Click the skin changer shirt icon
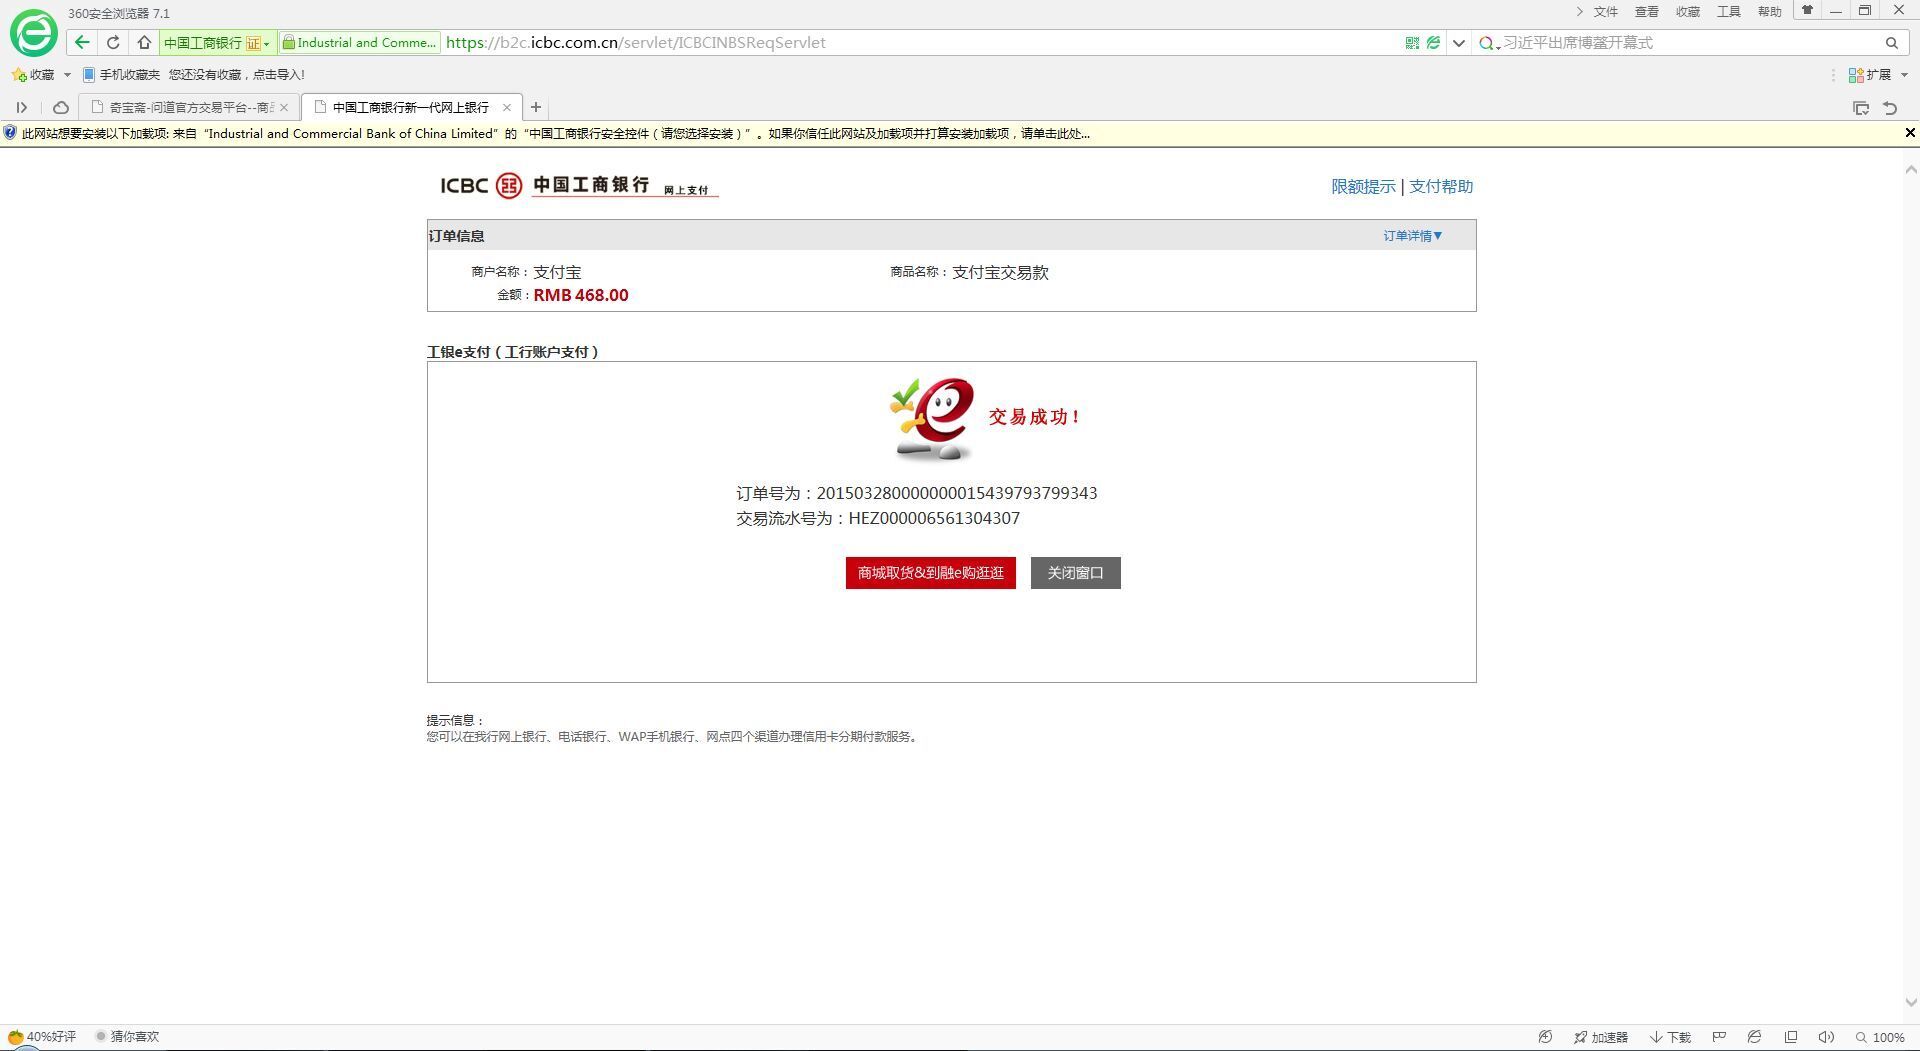 pos(1807,11)
